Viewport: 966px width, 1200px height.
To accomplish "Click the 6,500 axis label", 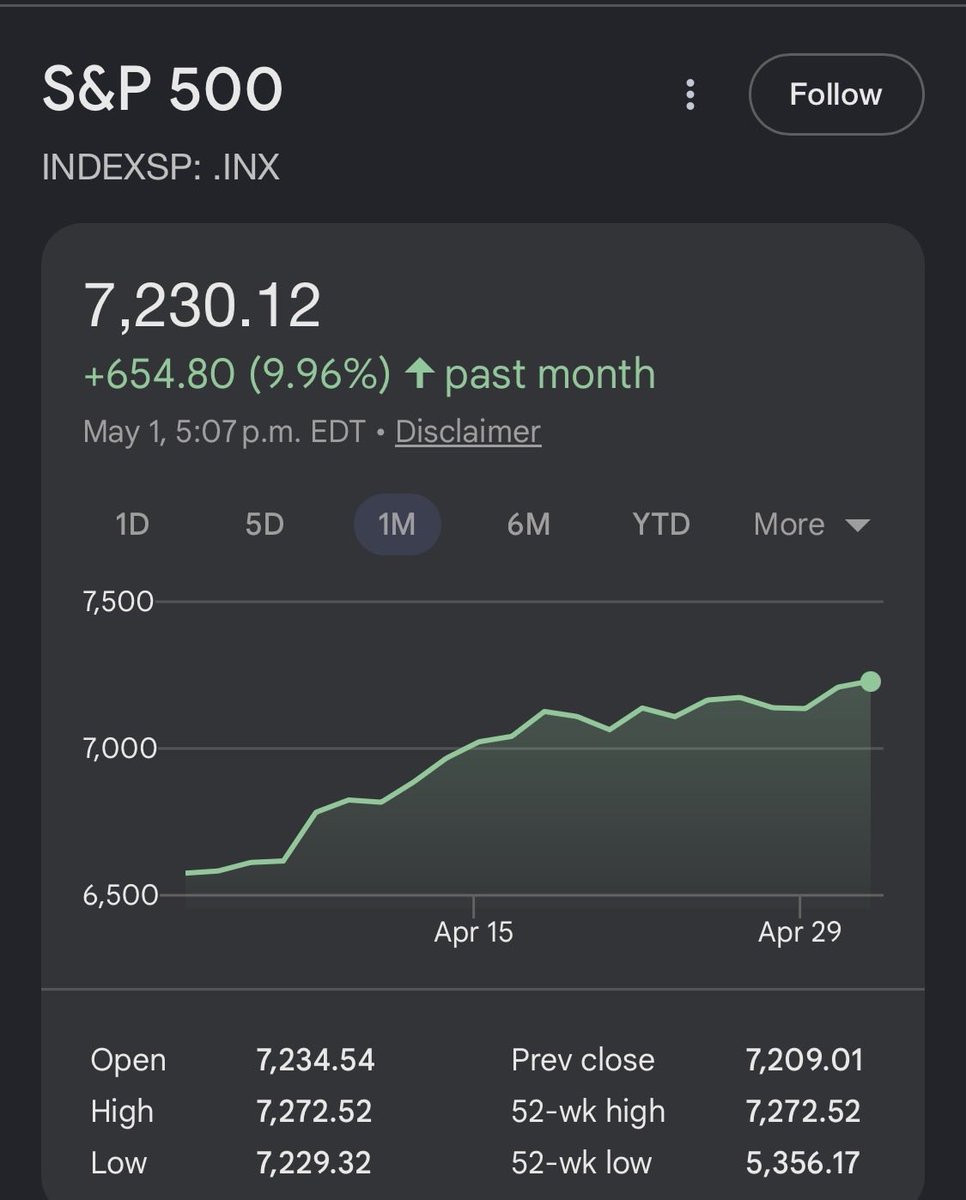I will click(x=122, y=895).
